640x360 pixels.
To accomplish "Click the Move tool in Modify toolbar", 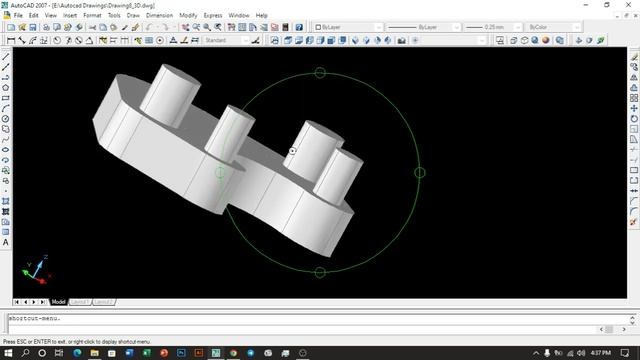I will (x=634, y=109).
